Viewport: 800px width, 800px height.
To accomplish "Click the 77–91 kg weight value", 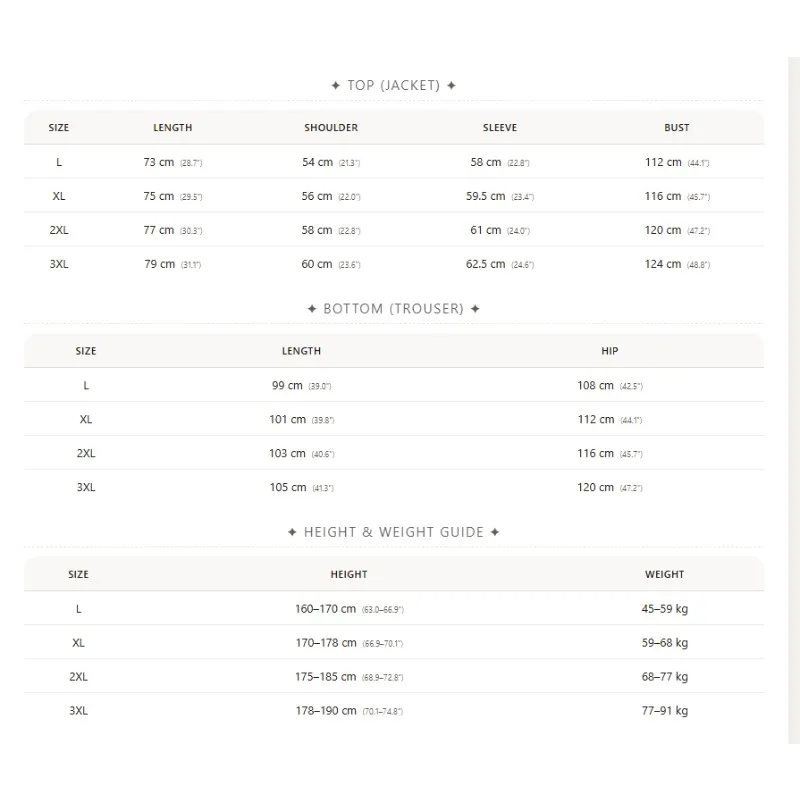I will 665,711.
